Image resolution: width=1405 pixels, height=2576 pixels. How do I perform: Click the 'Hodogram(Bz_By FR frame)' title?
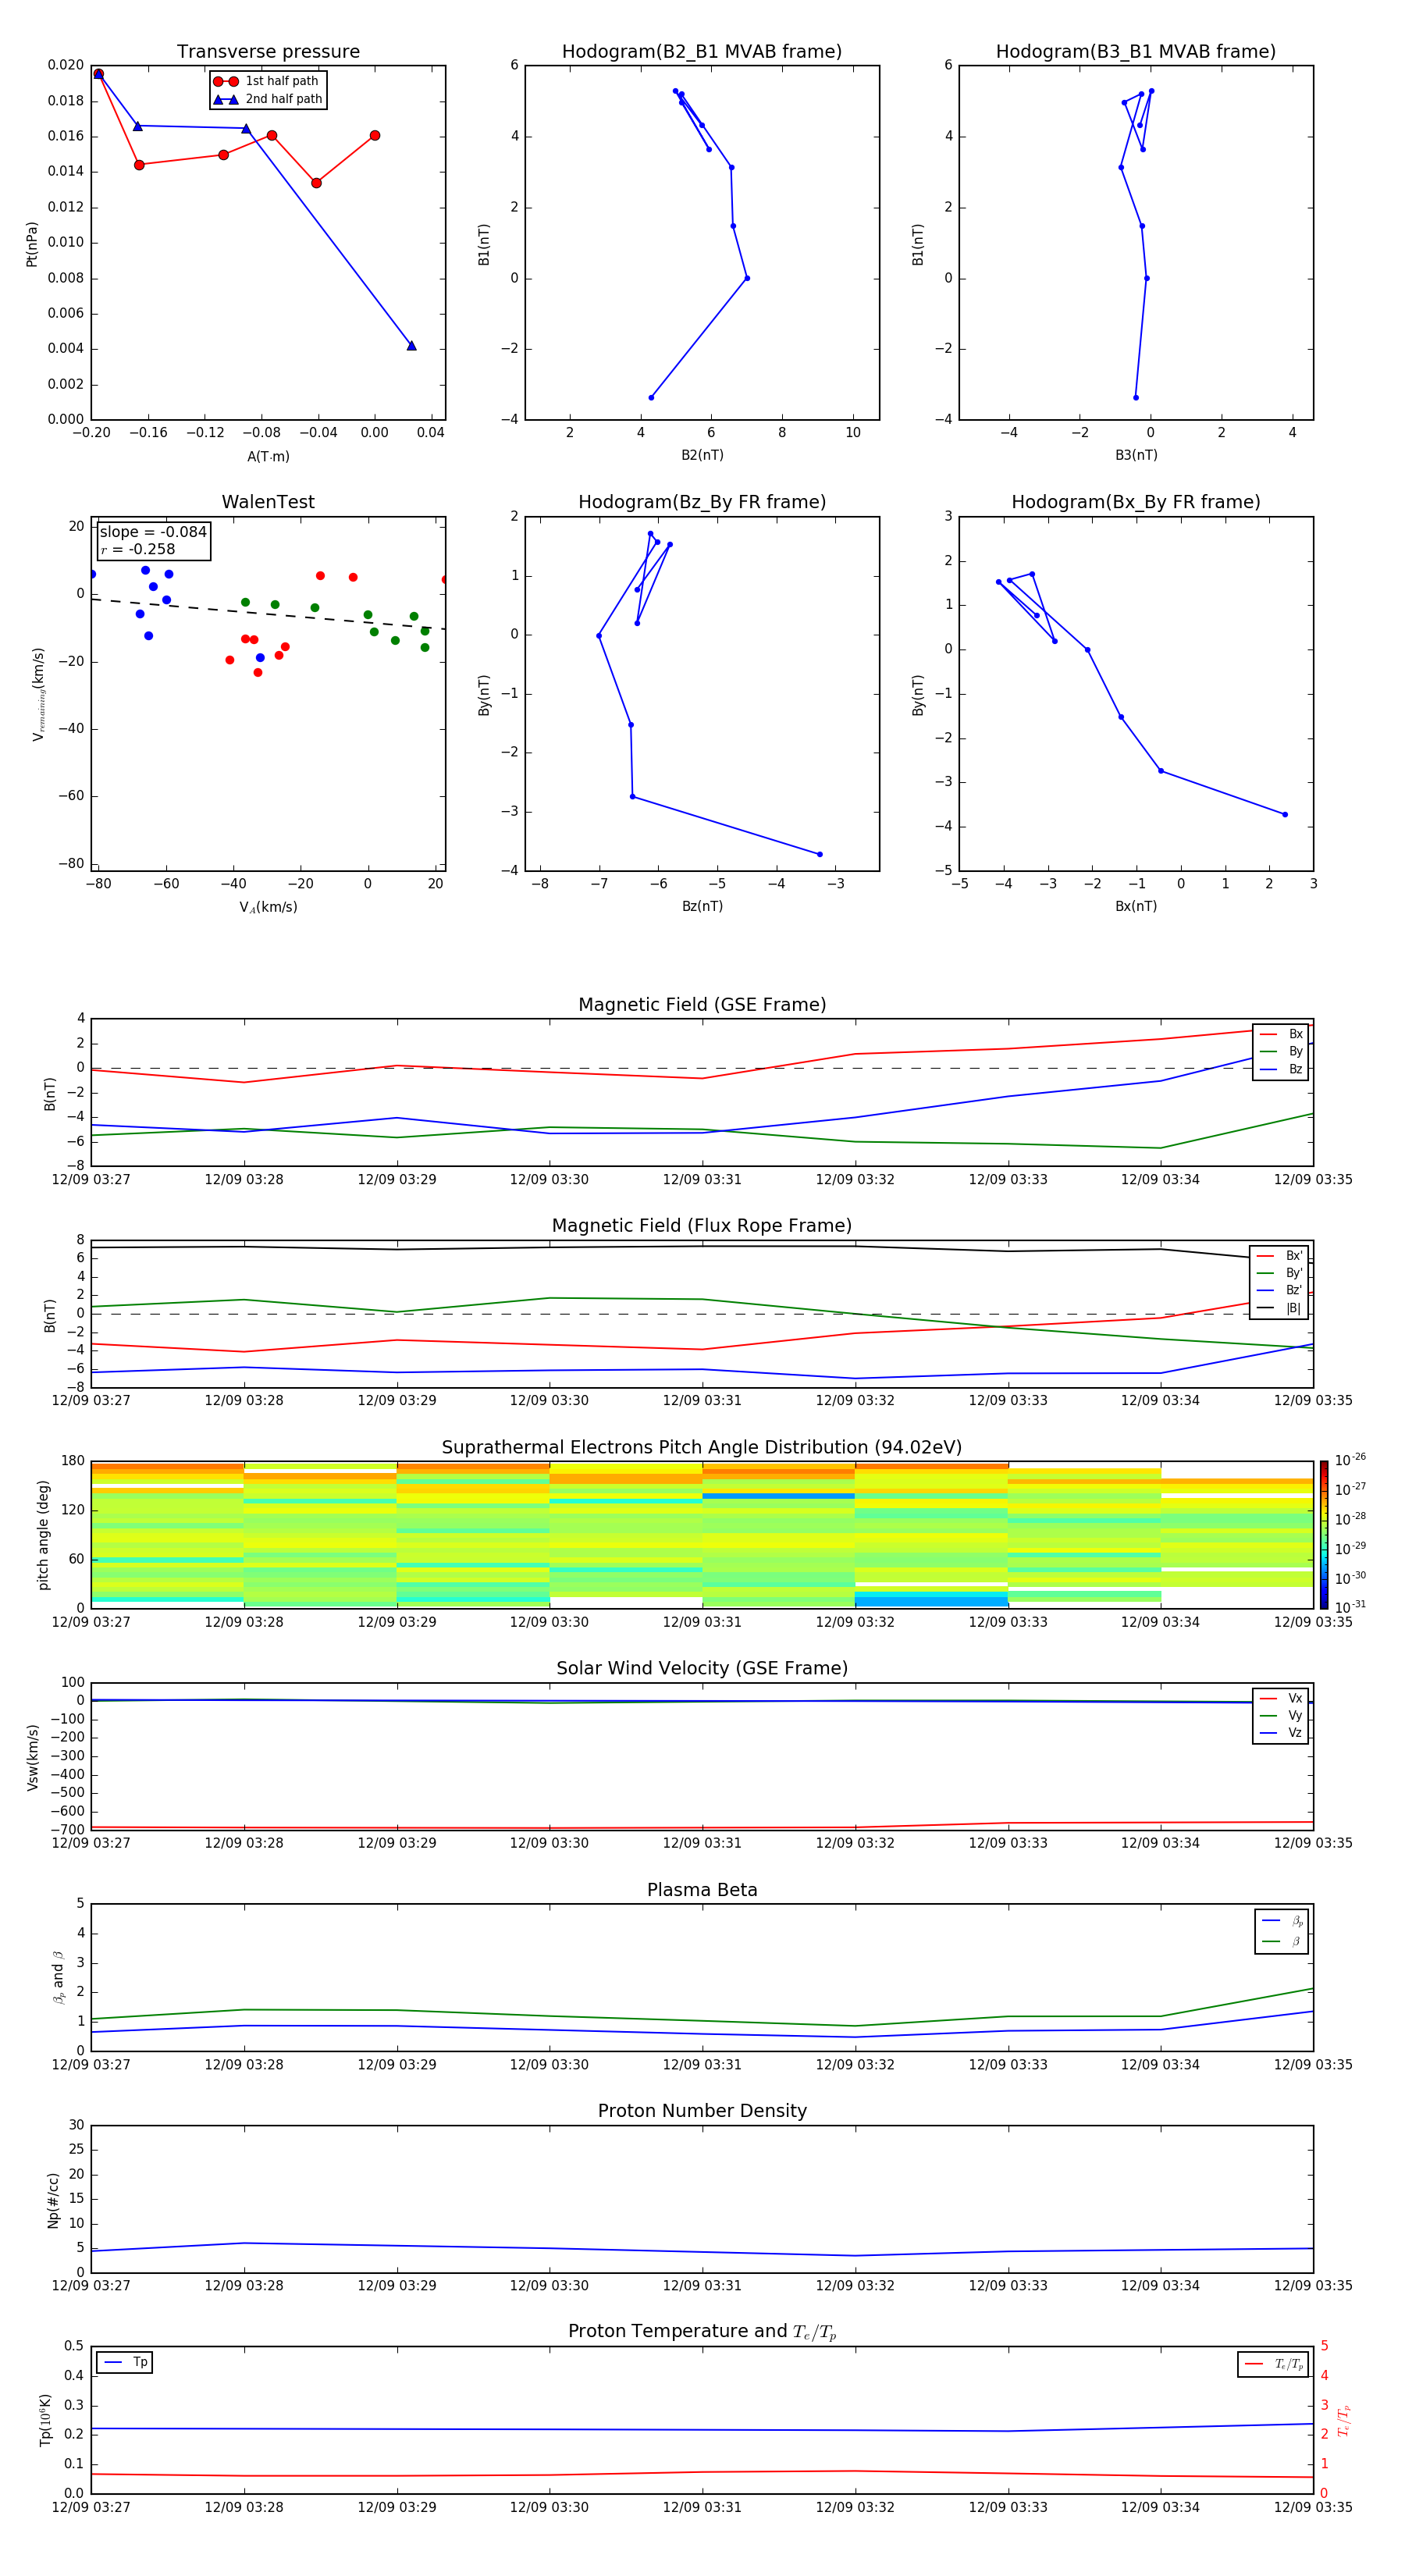[x=702, y=502]
